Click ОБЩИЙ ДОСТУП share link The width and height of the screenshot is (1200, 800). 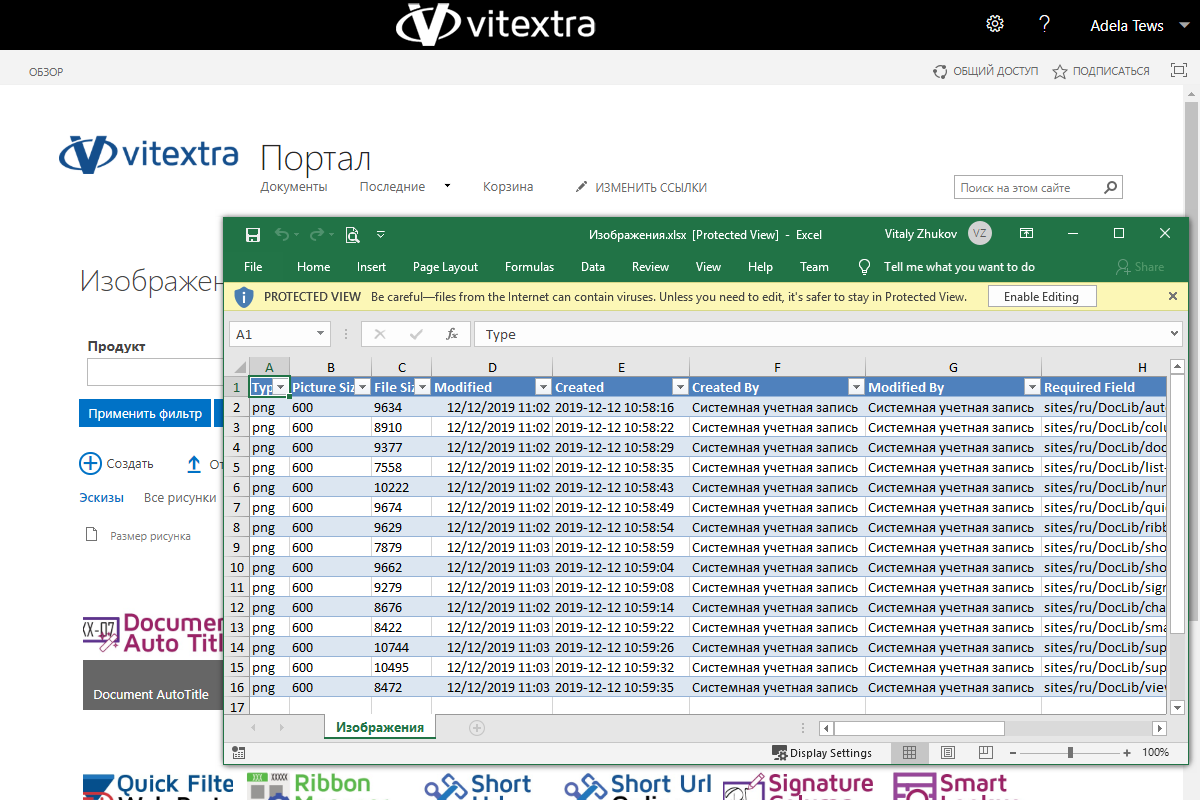click(986, 71)
